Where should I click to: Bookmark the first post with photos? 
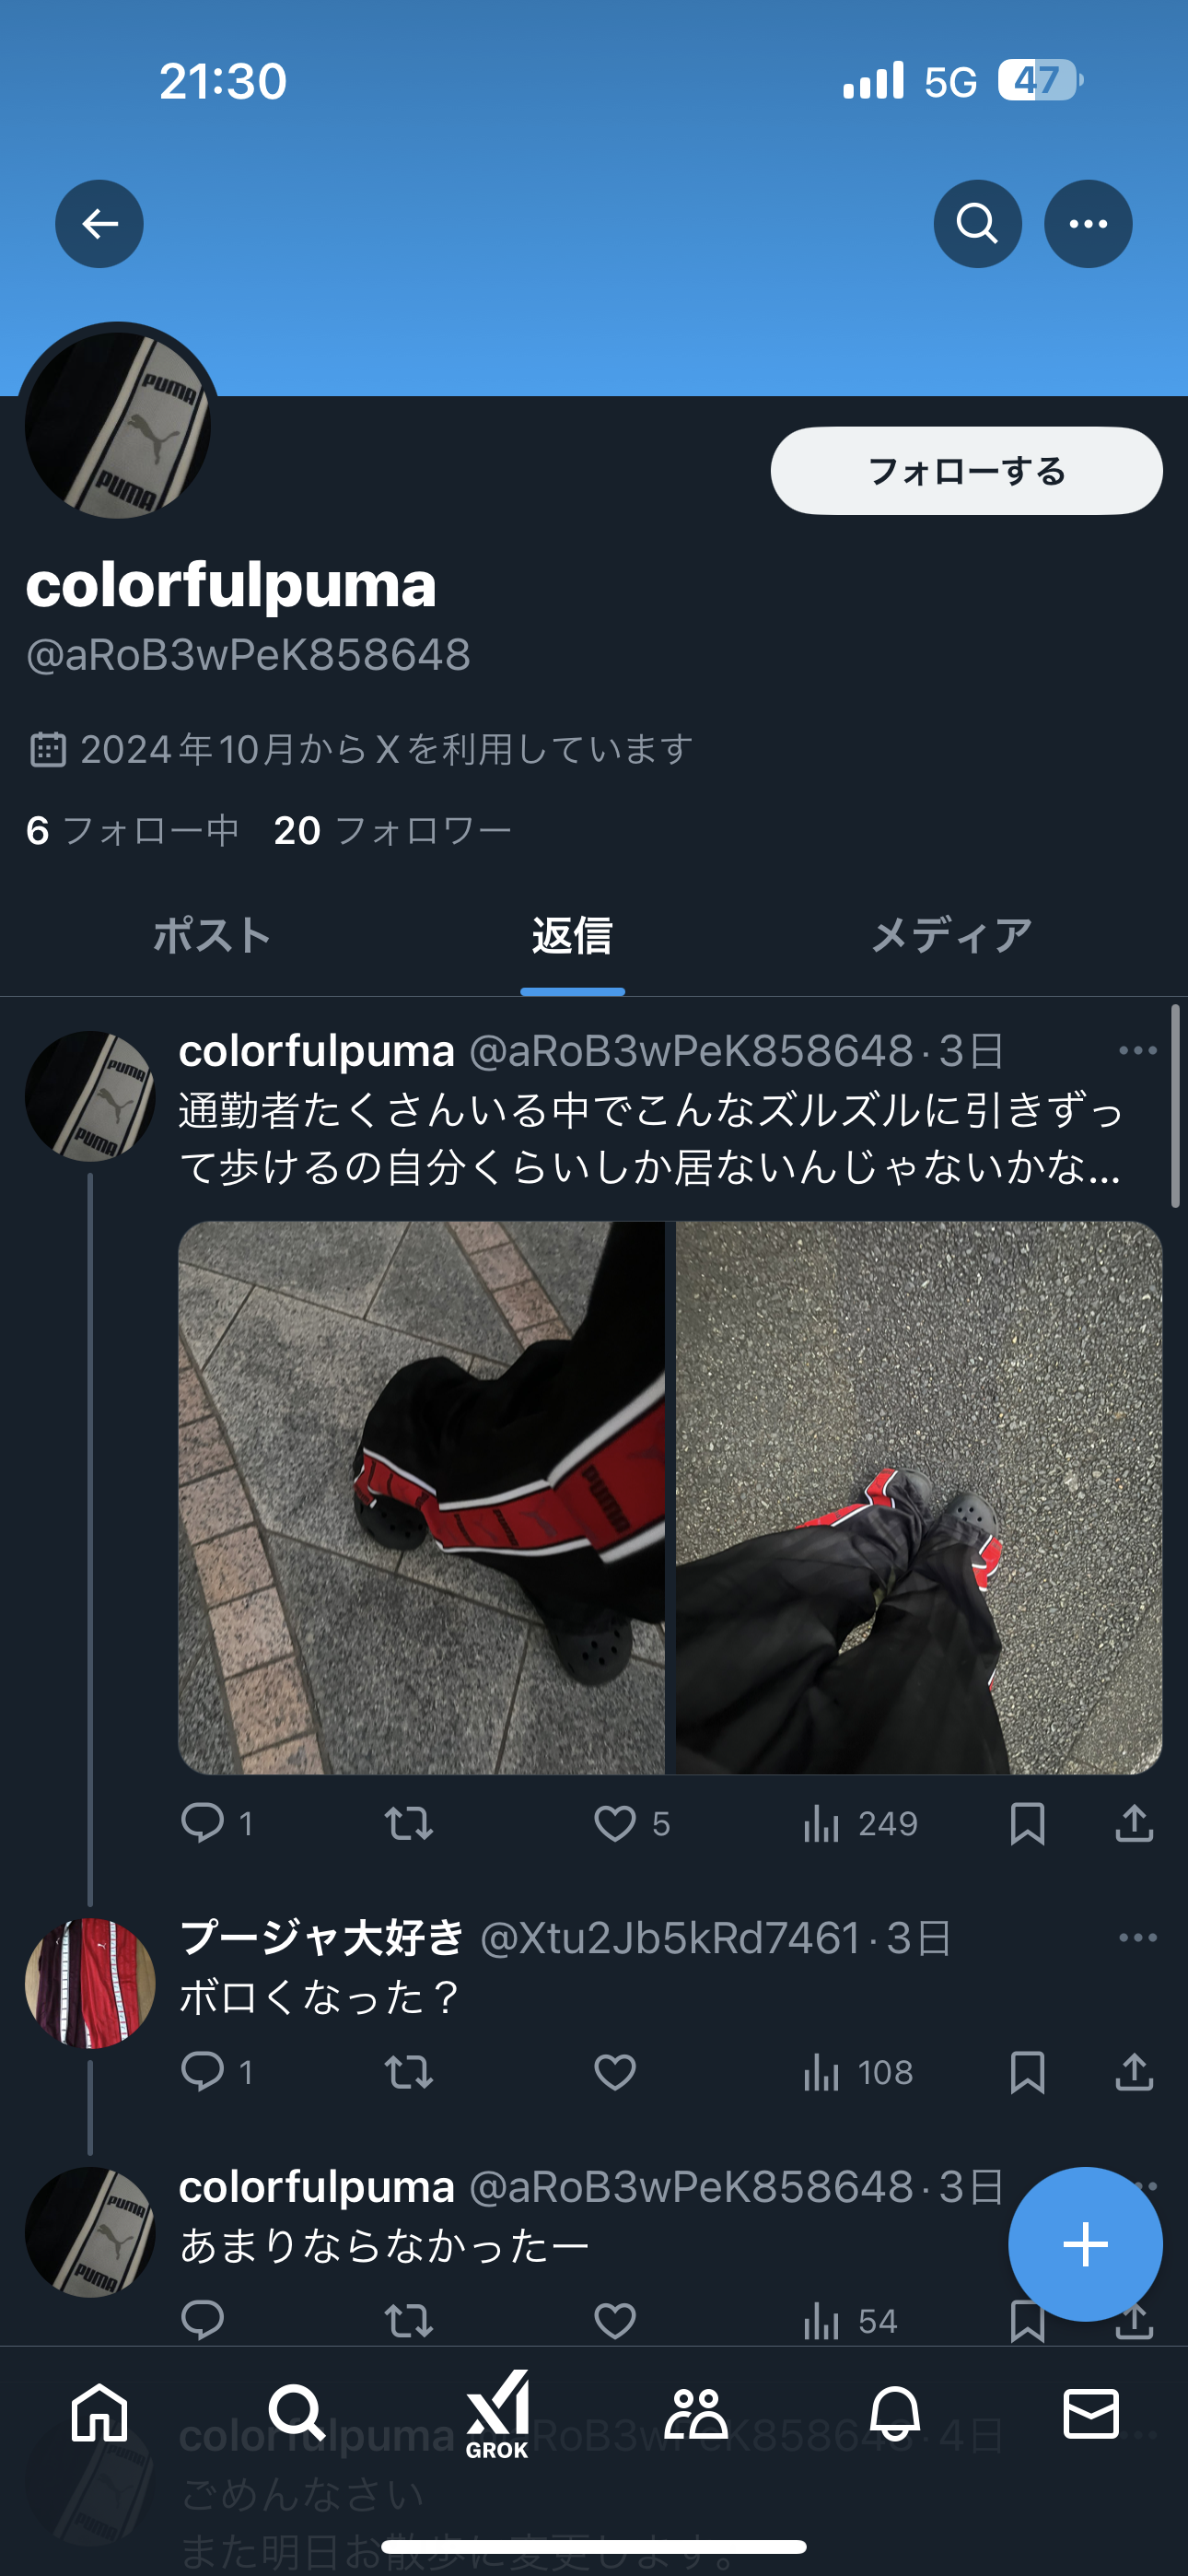tap(1027, 1823)
